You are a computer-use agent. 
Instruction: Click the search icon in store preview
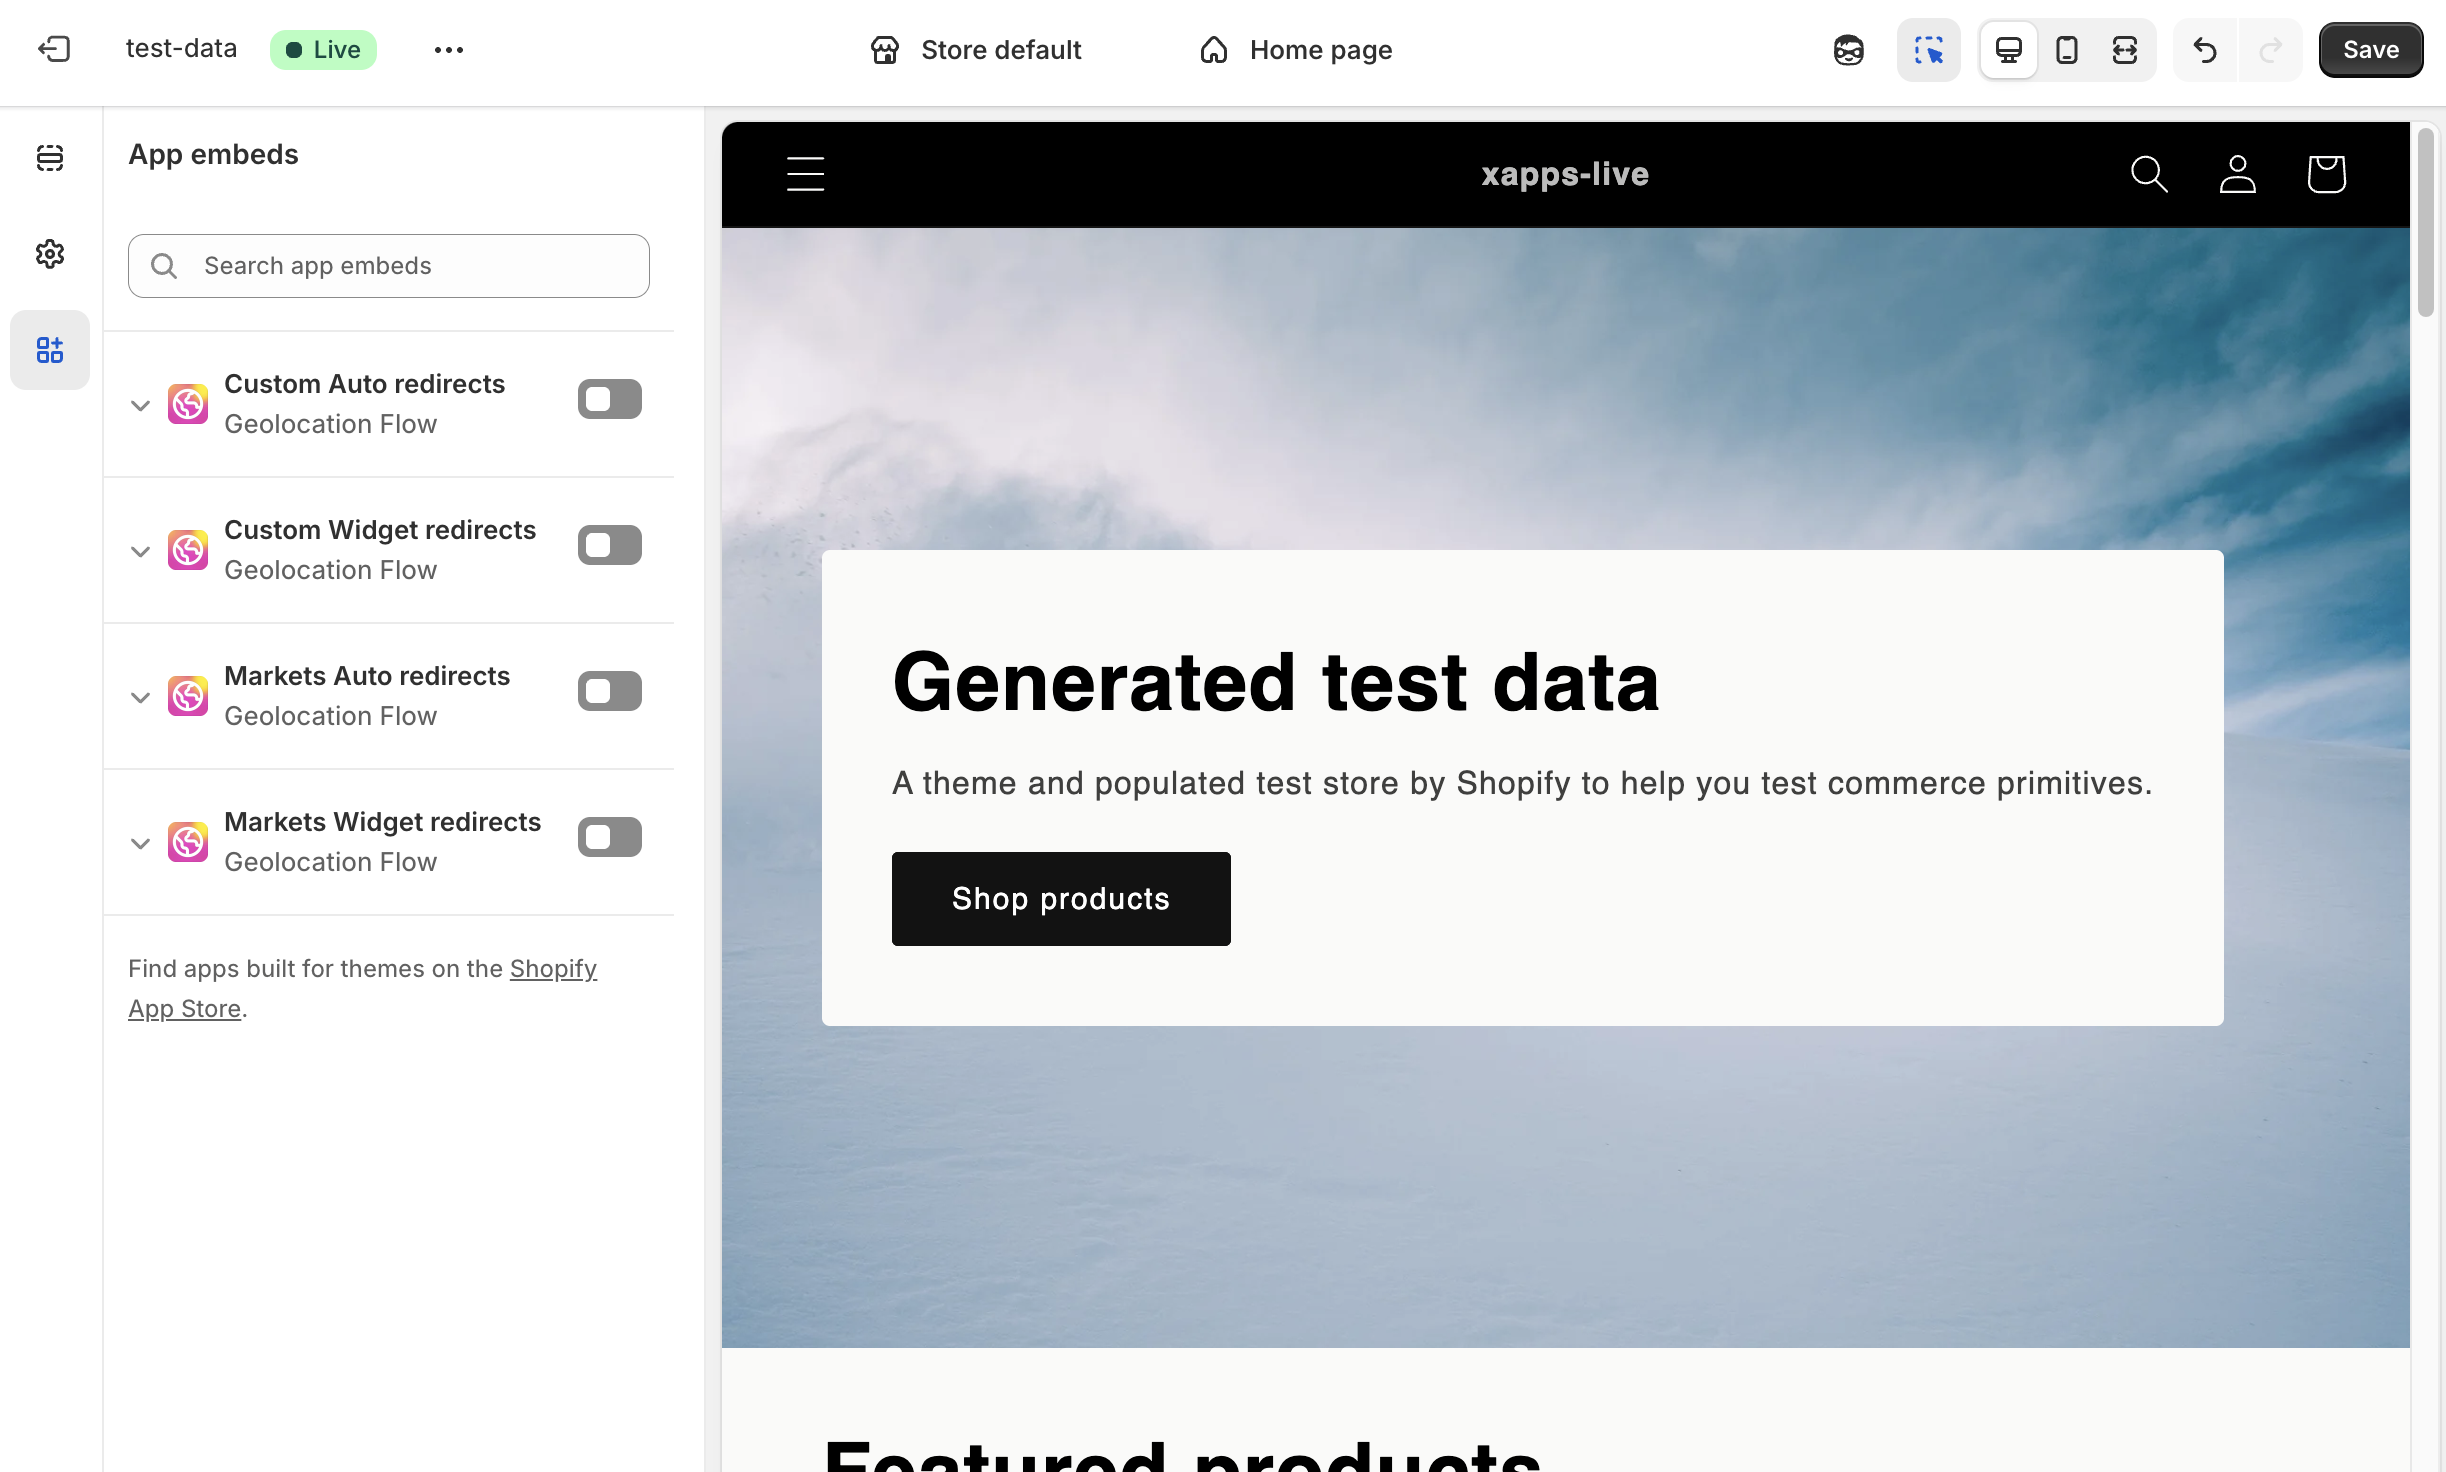tap(2149, 174)
